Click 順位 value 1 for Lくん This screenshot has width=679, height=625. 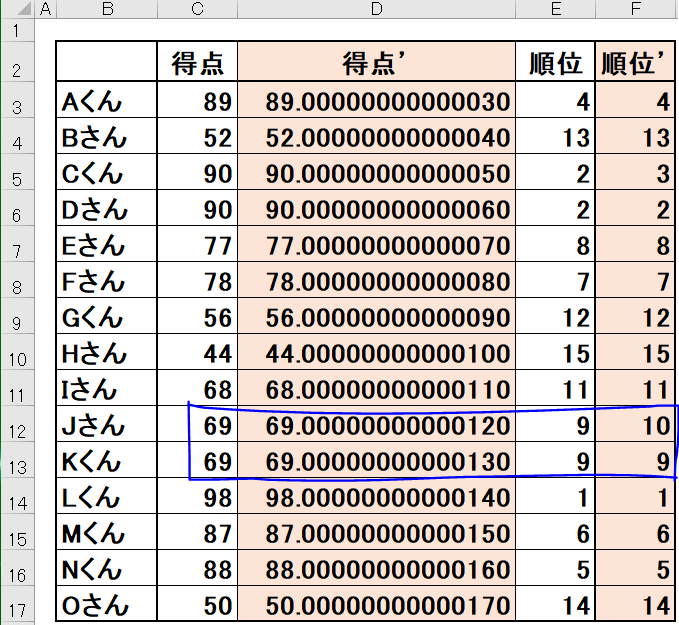[556, 495]
